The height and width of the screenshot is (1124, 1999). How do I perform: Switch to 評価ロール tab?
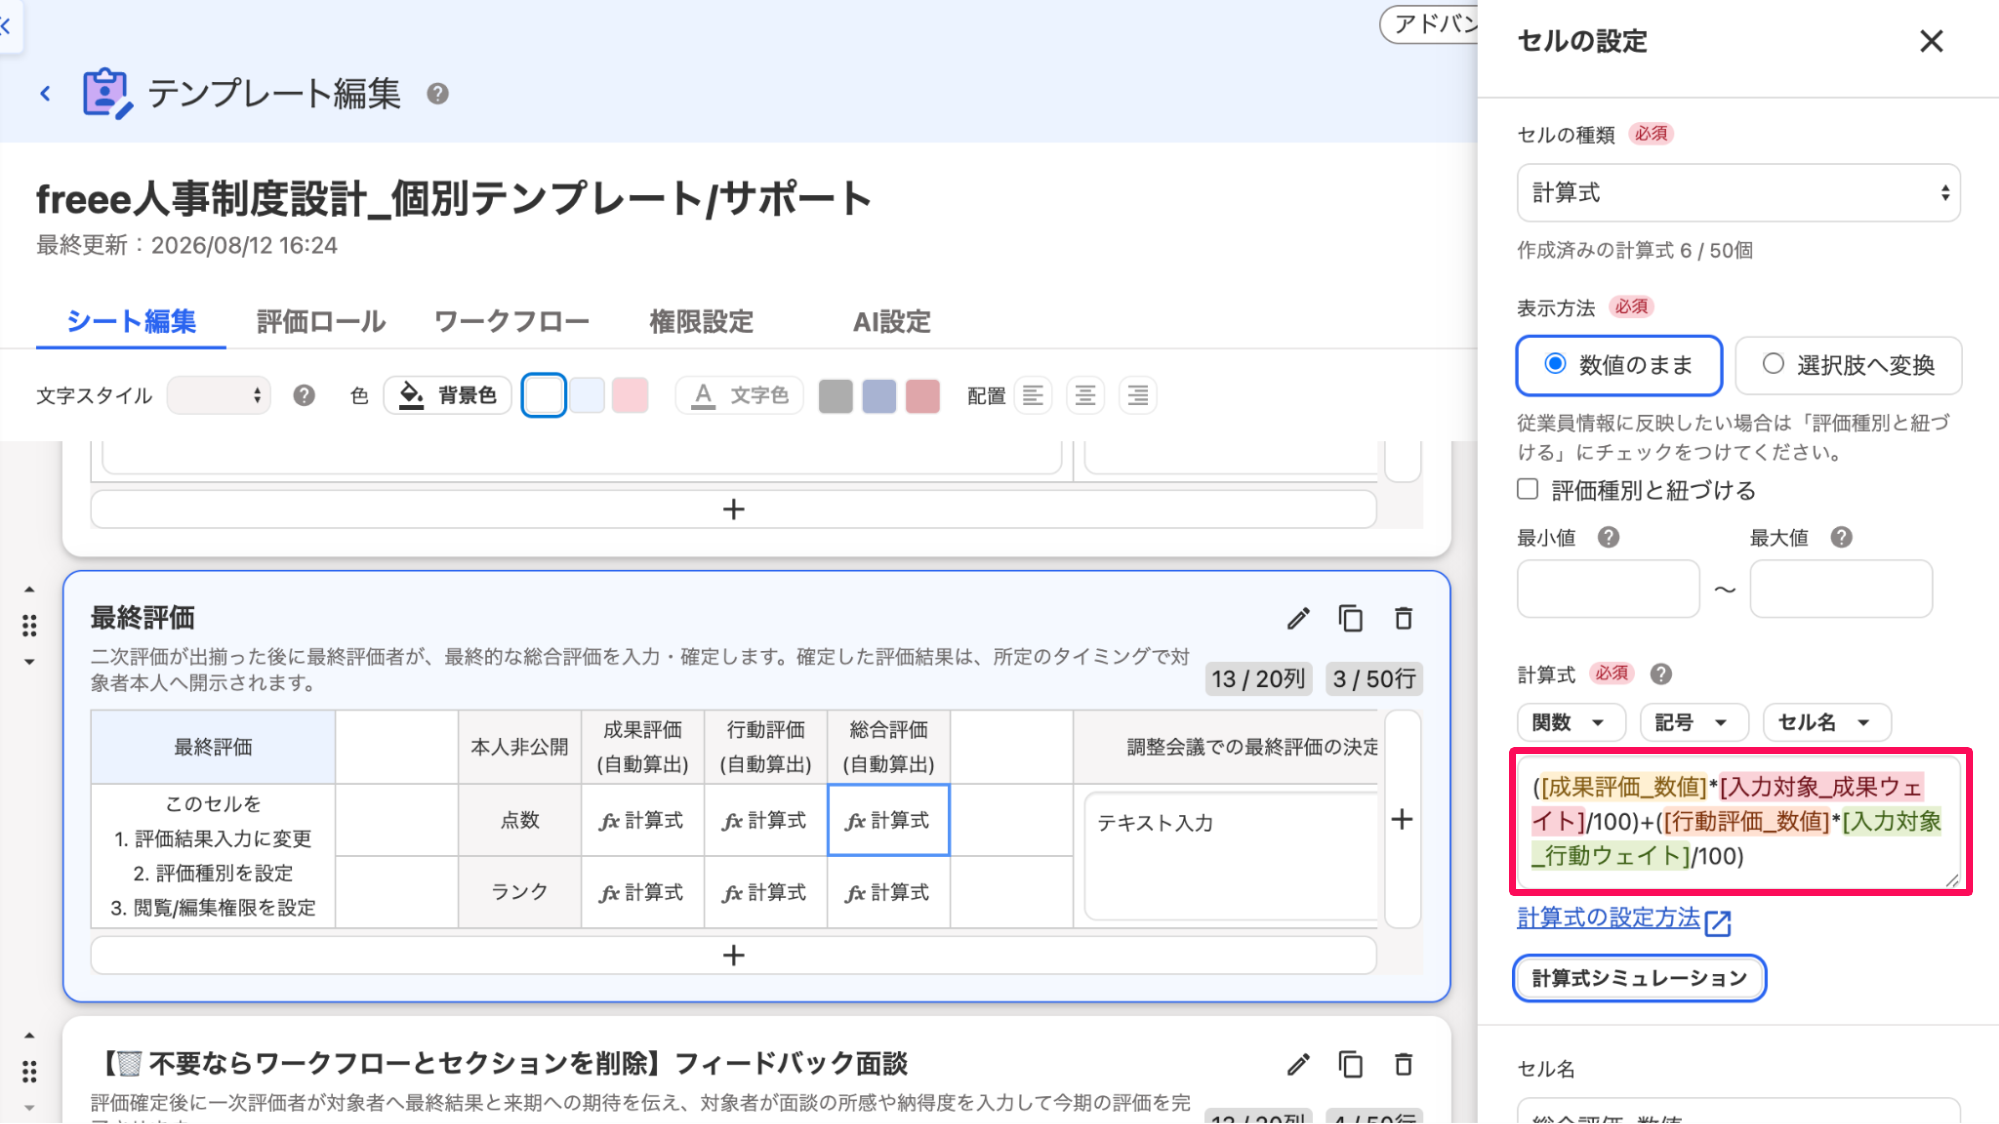point(321,322)
